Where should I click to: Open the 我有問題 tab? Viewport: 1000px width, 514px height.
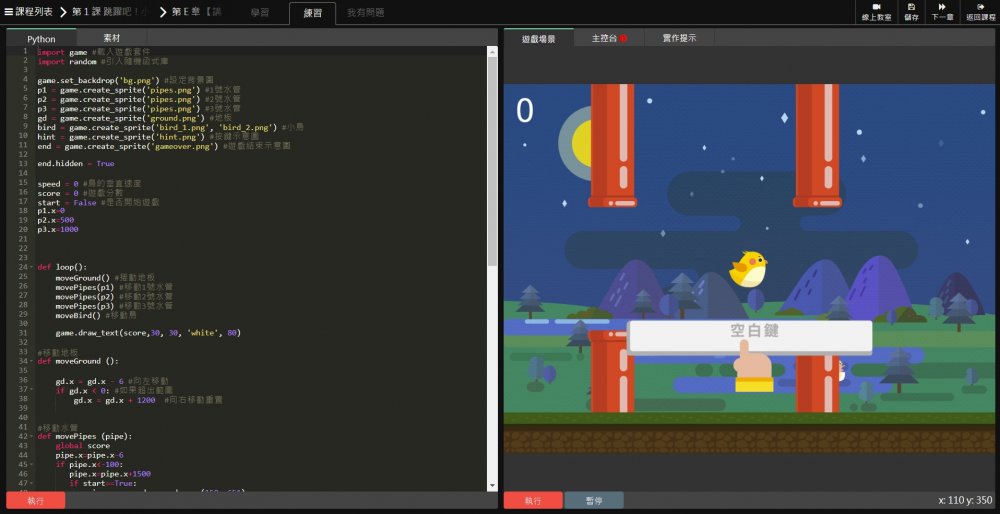(x=365, y=12)
